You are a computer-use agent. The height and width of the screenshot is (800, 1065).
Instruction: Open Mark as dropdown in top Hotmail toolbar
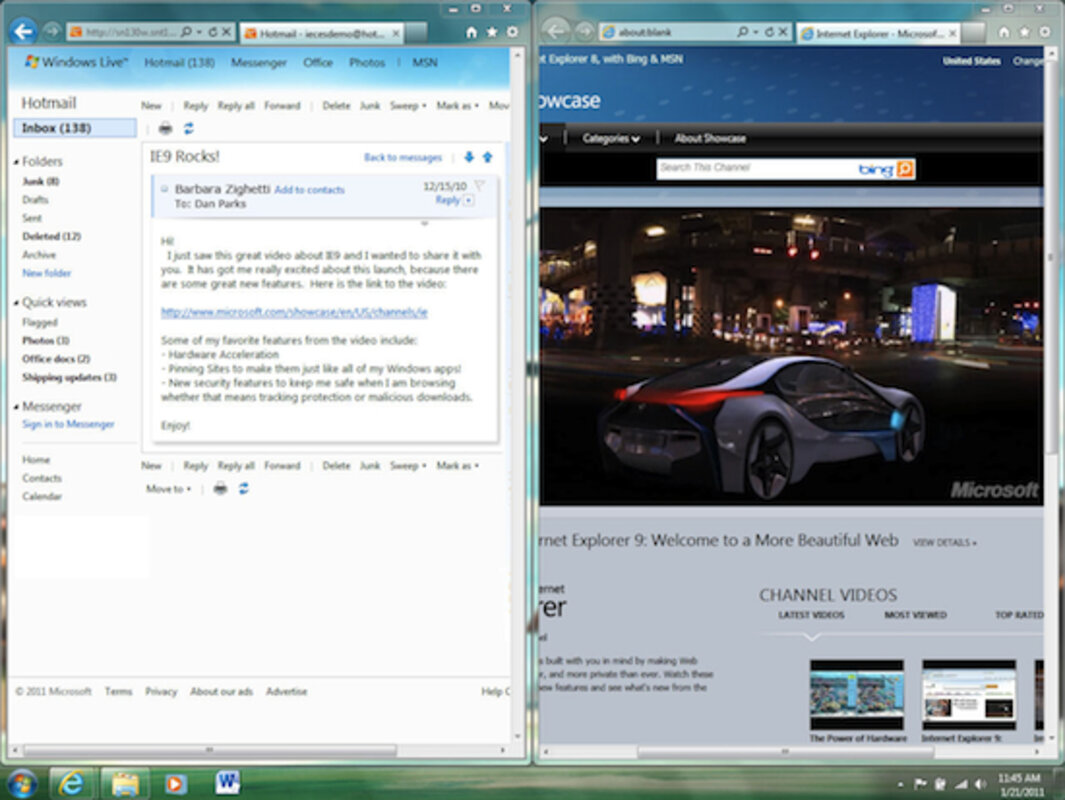pos(458,106)
